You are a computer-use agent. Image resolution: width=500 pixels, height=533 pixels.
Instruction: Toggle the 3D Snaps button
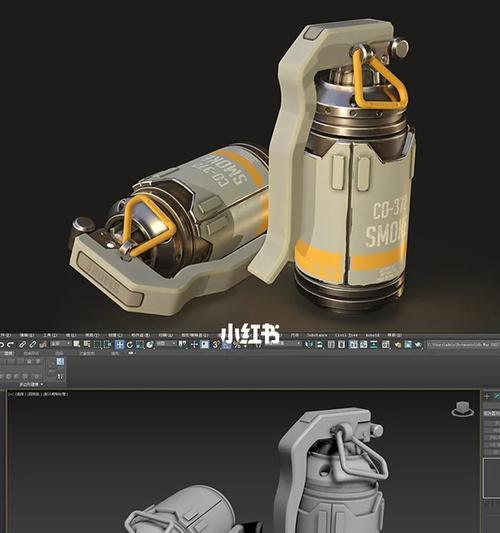[x=215, y=344]
